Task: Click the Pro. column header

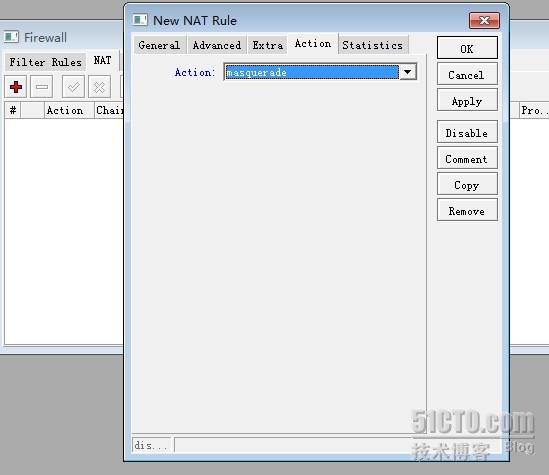Action: pos(534,110)
